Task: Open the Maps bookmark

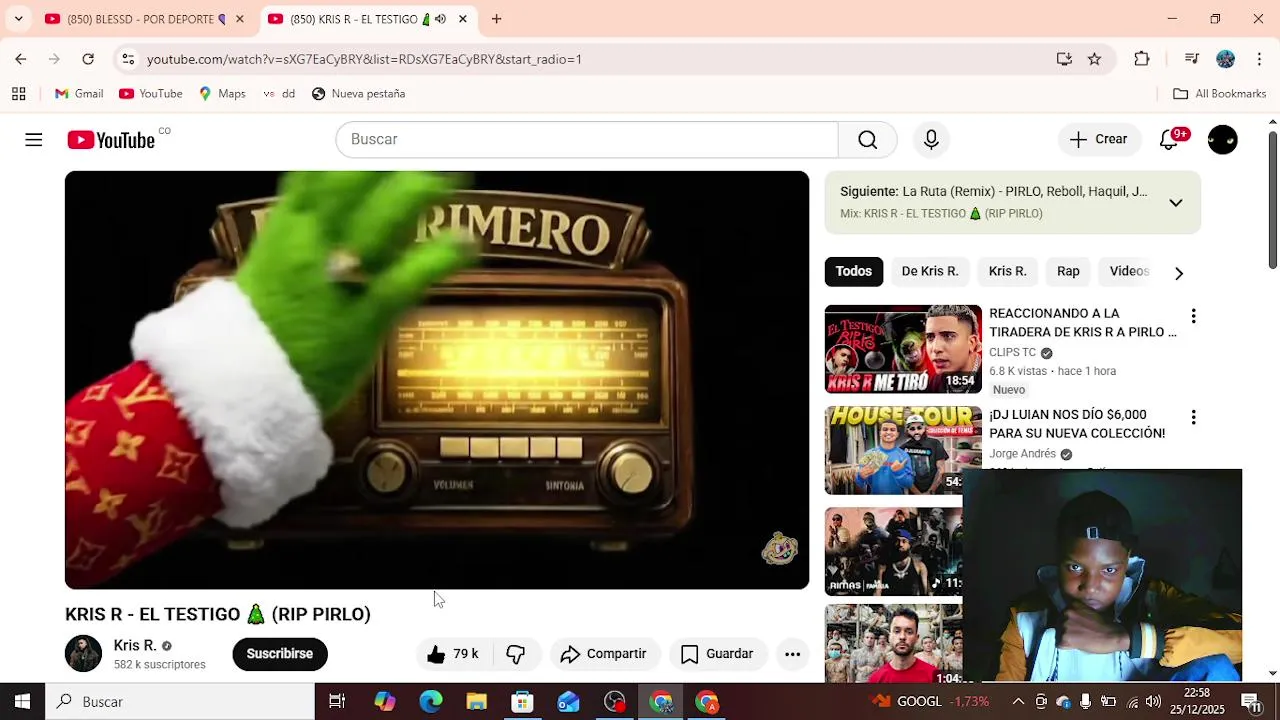Action: 221,94
